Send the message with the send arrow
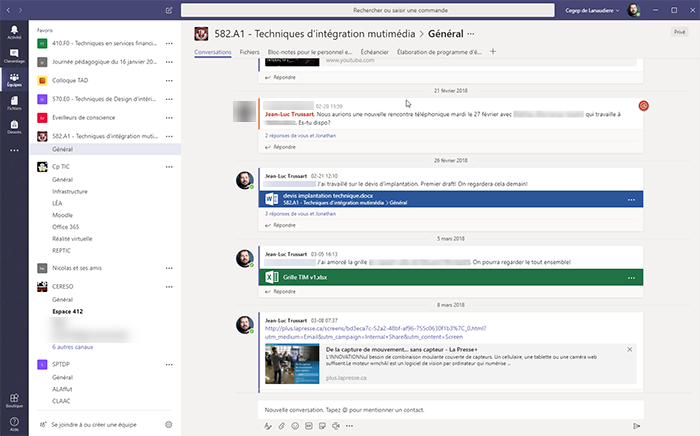700x436 pixels. point(636,425)
